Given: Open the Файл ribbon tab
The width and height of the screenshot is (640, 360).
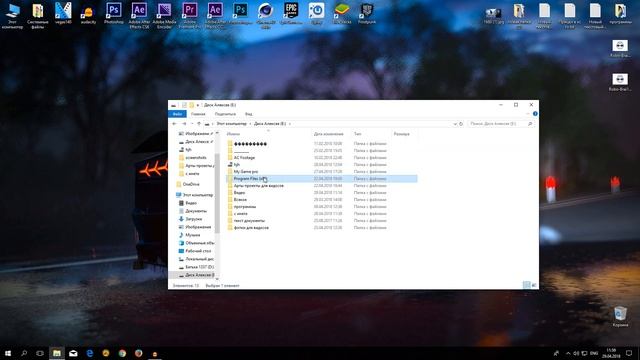Looking at the screenshot, I should click(x=177, y=114).
